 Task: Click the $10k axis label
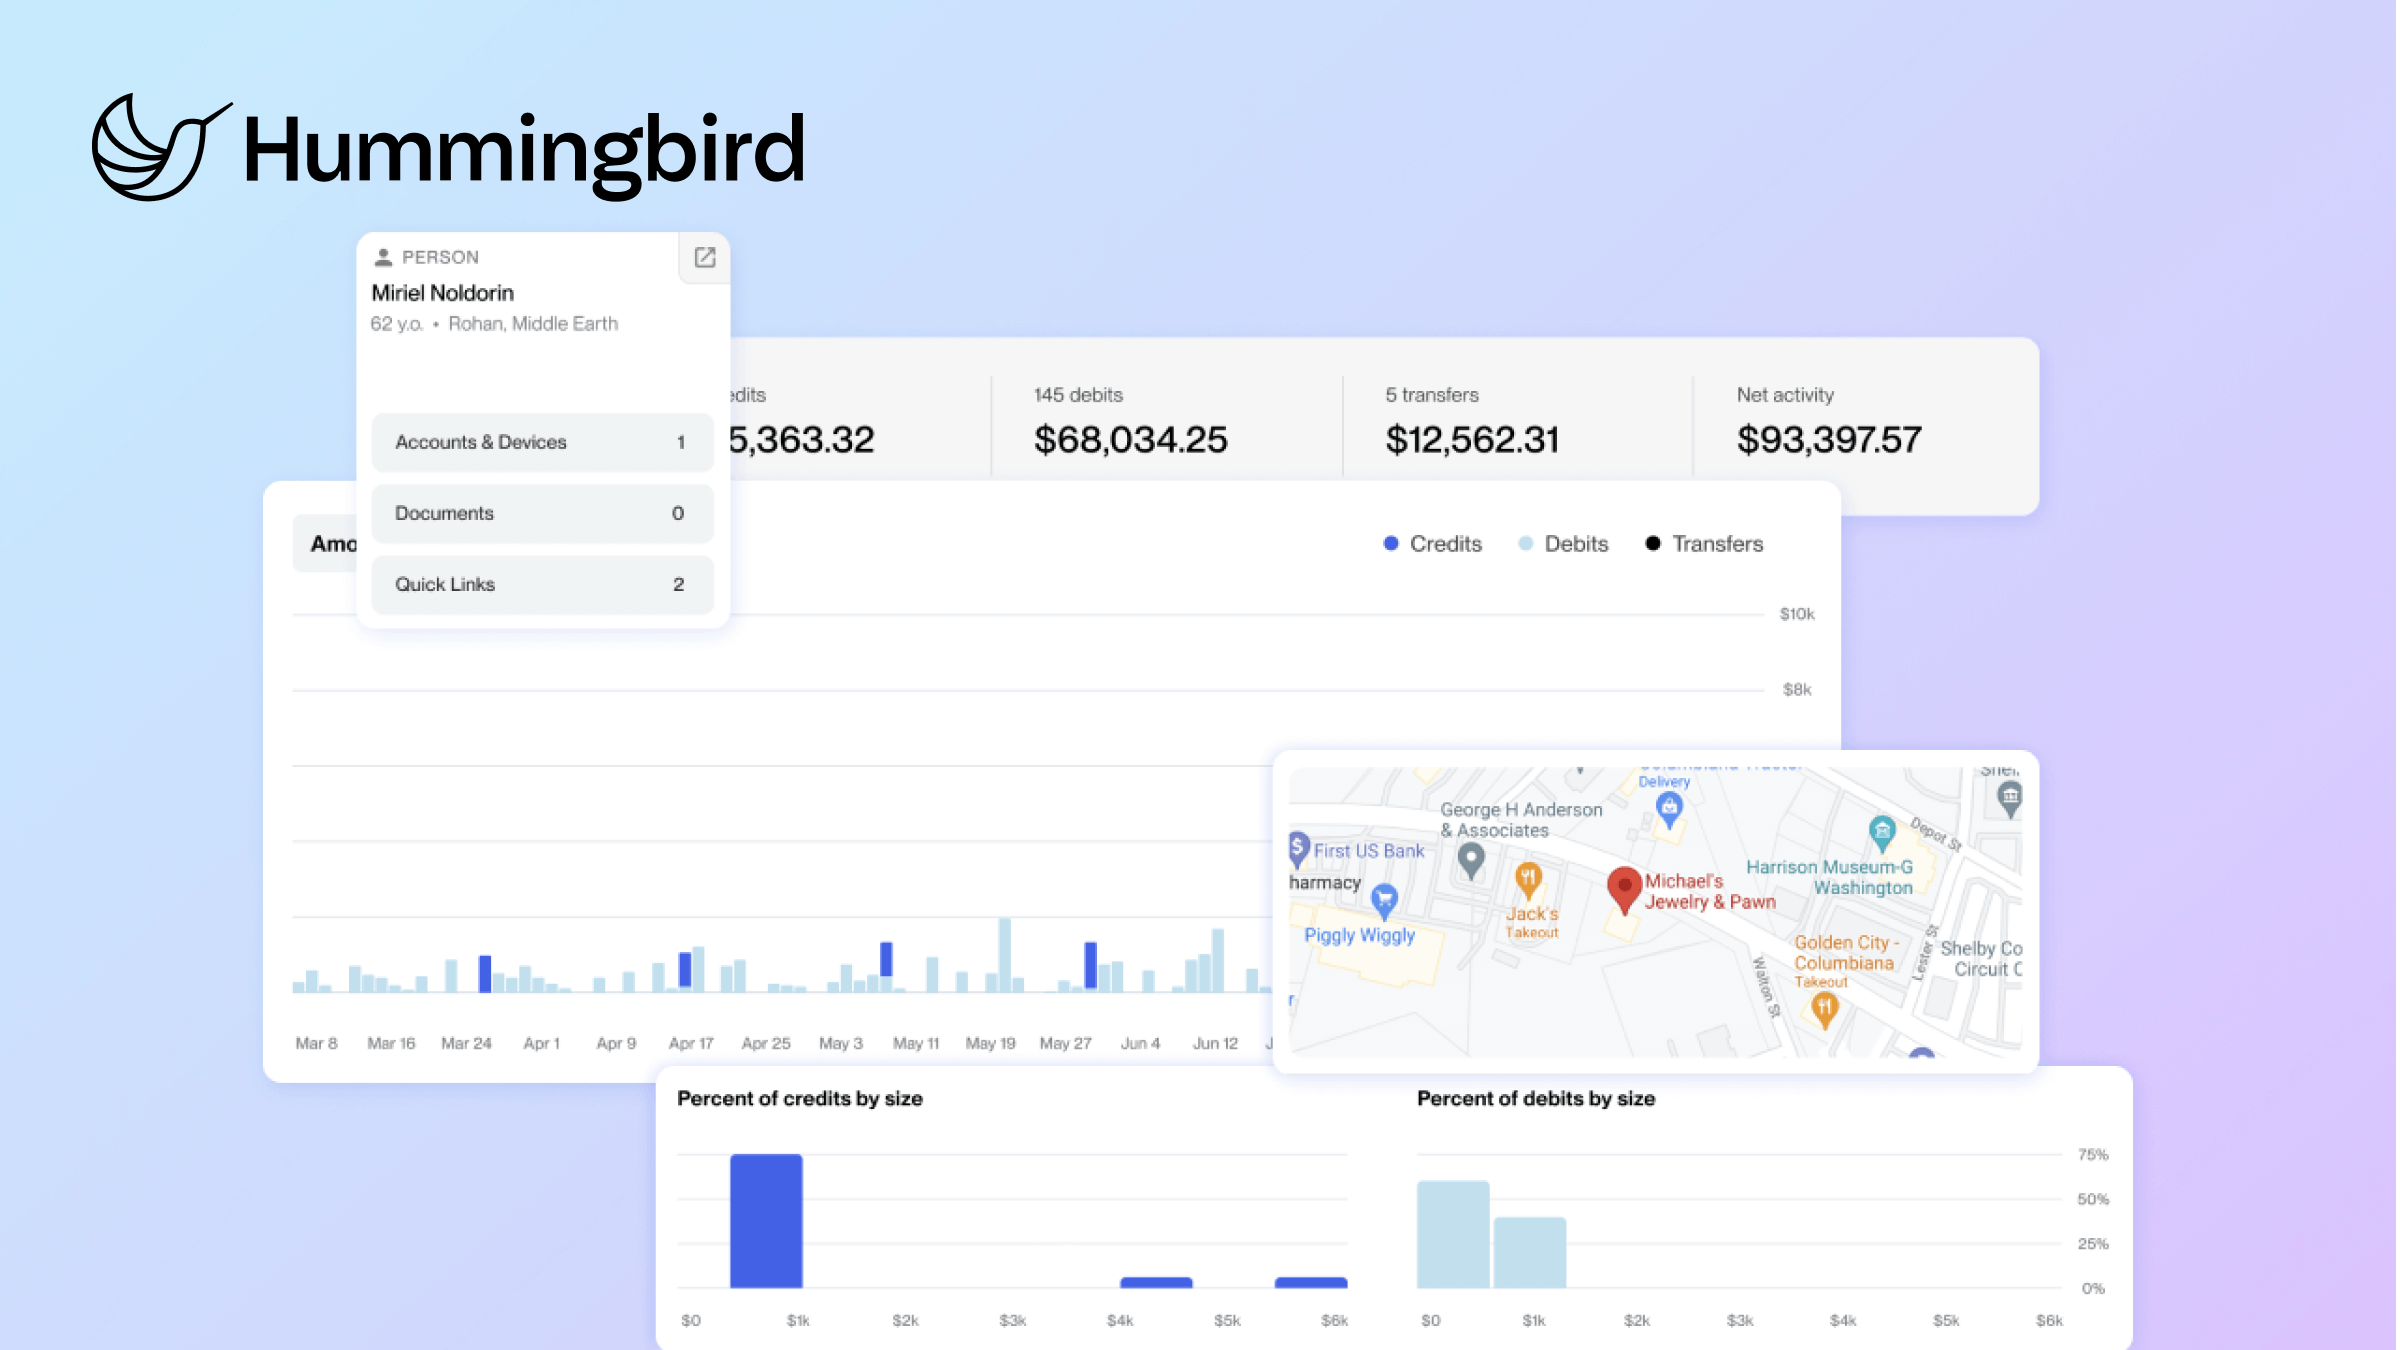point(1797,614)
